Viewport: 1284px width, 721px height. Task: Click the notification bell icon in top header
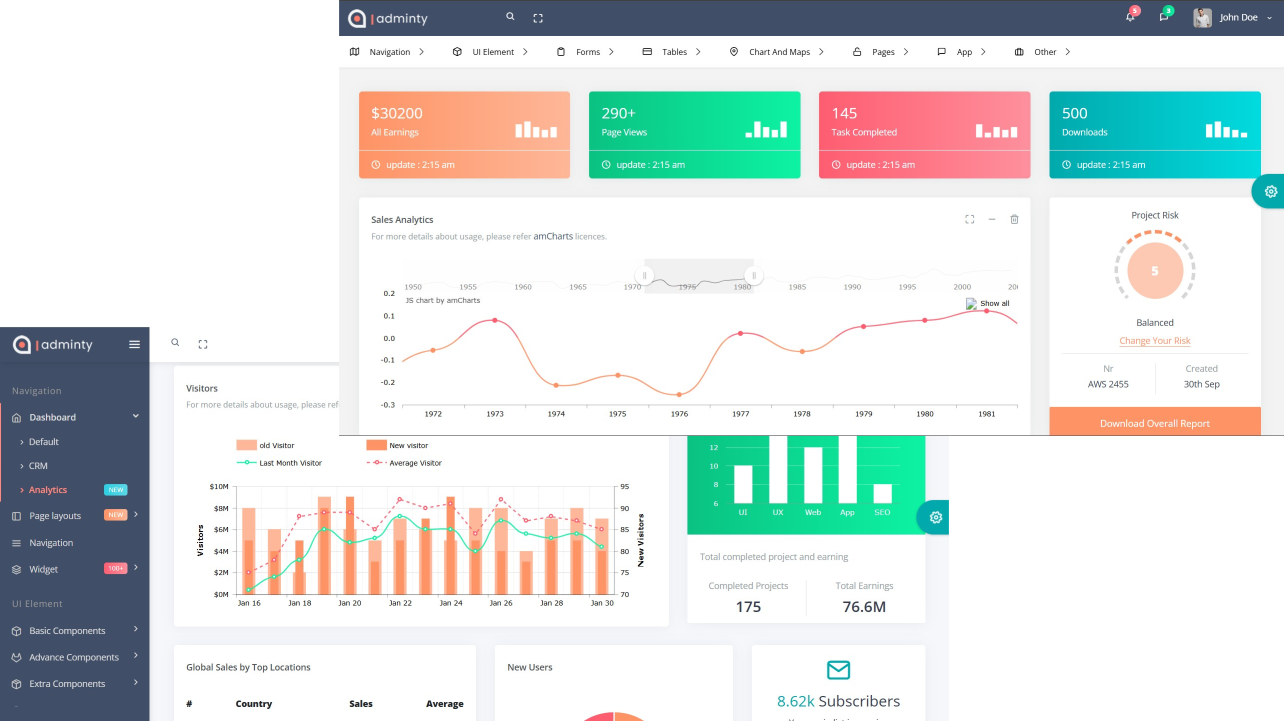tap(1130, 17)
